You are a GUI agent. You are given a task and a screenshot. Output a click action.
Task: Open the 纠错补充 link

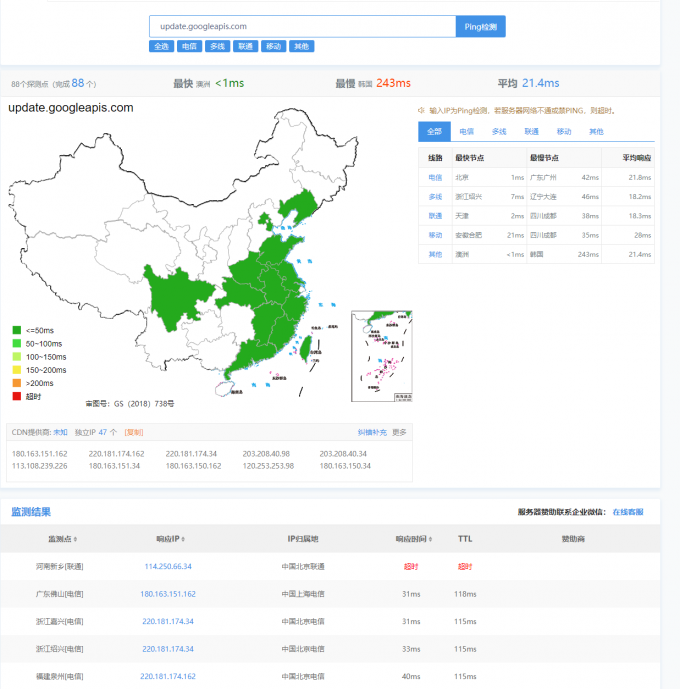[x=372, y=432]
